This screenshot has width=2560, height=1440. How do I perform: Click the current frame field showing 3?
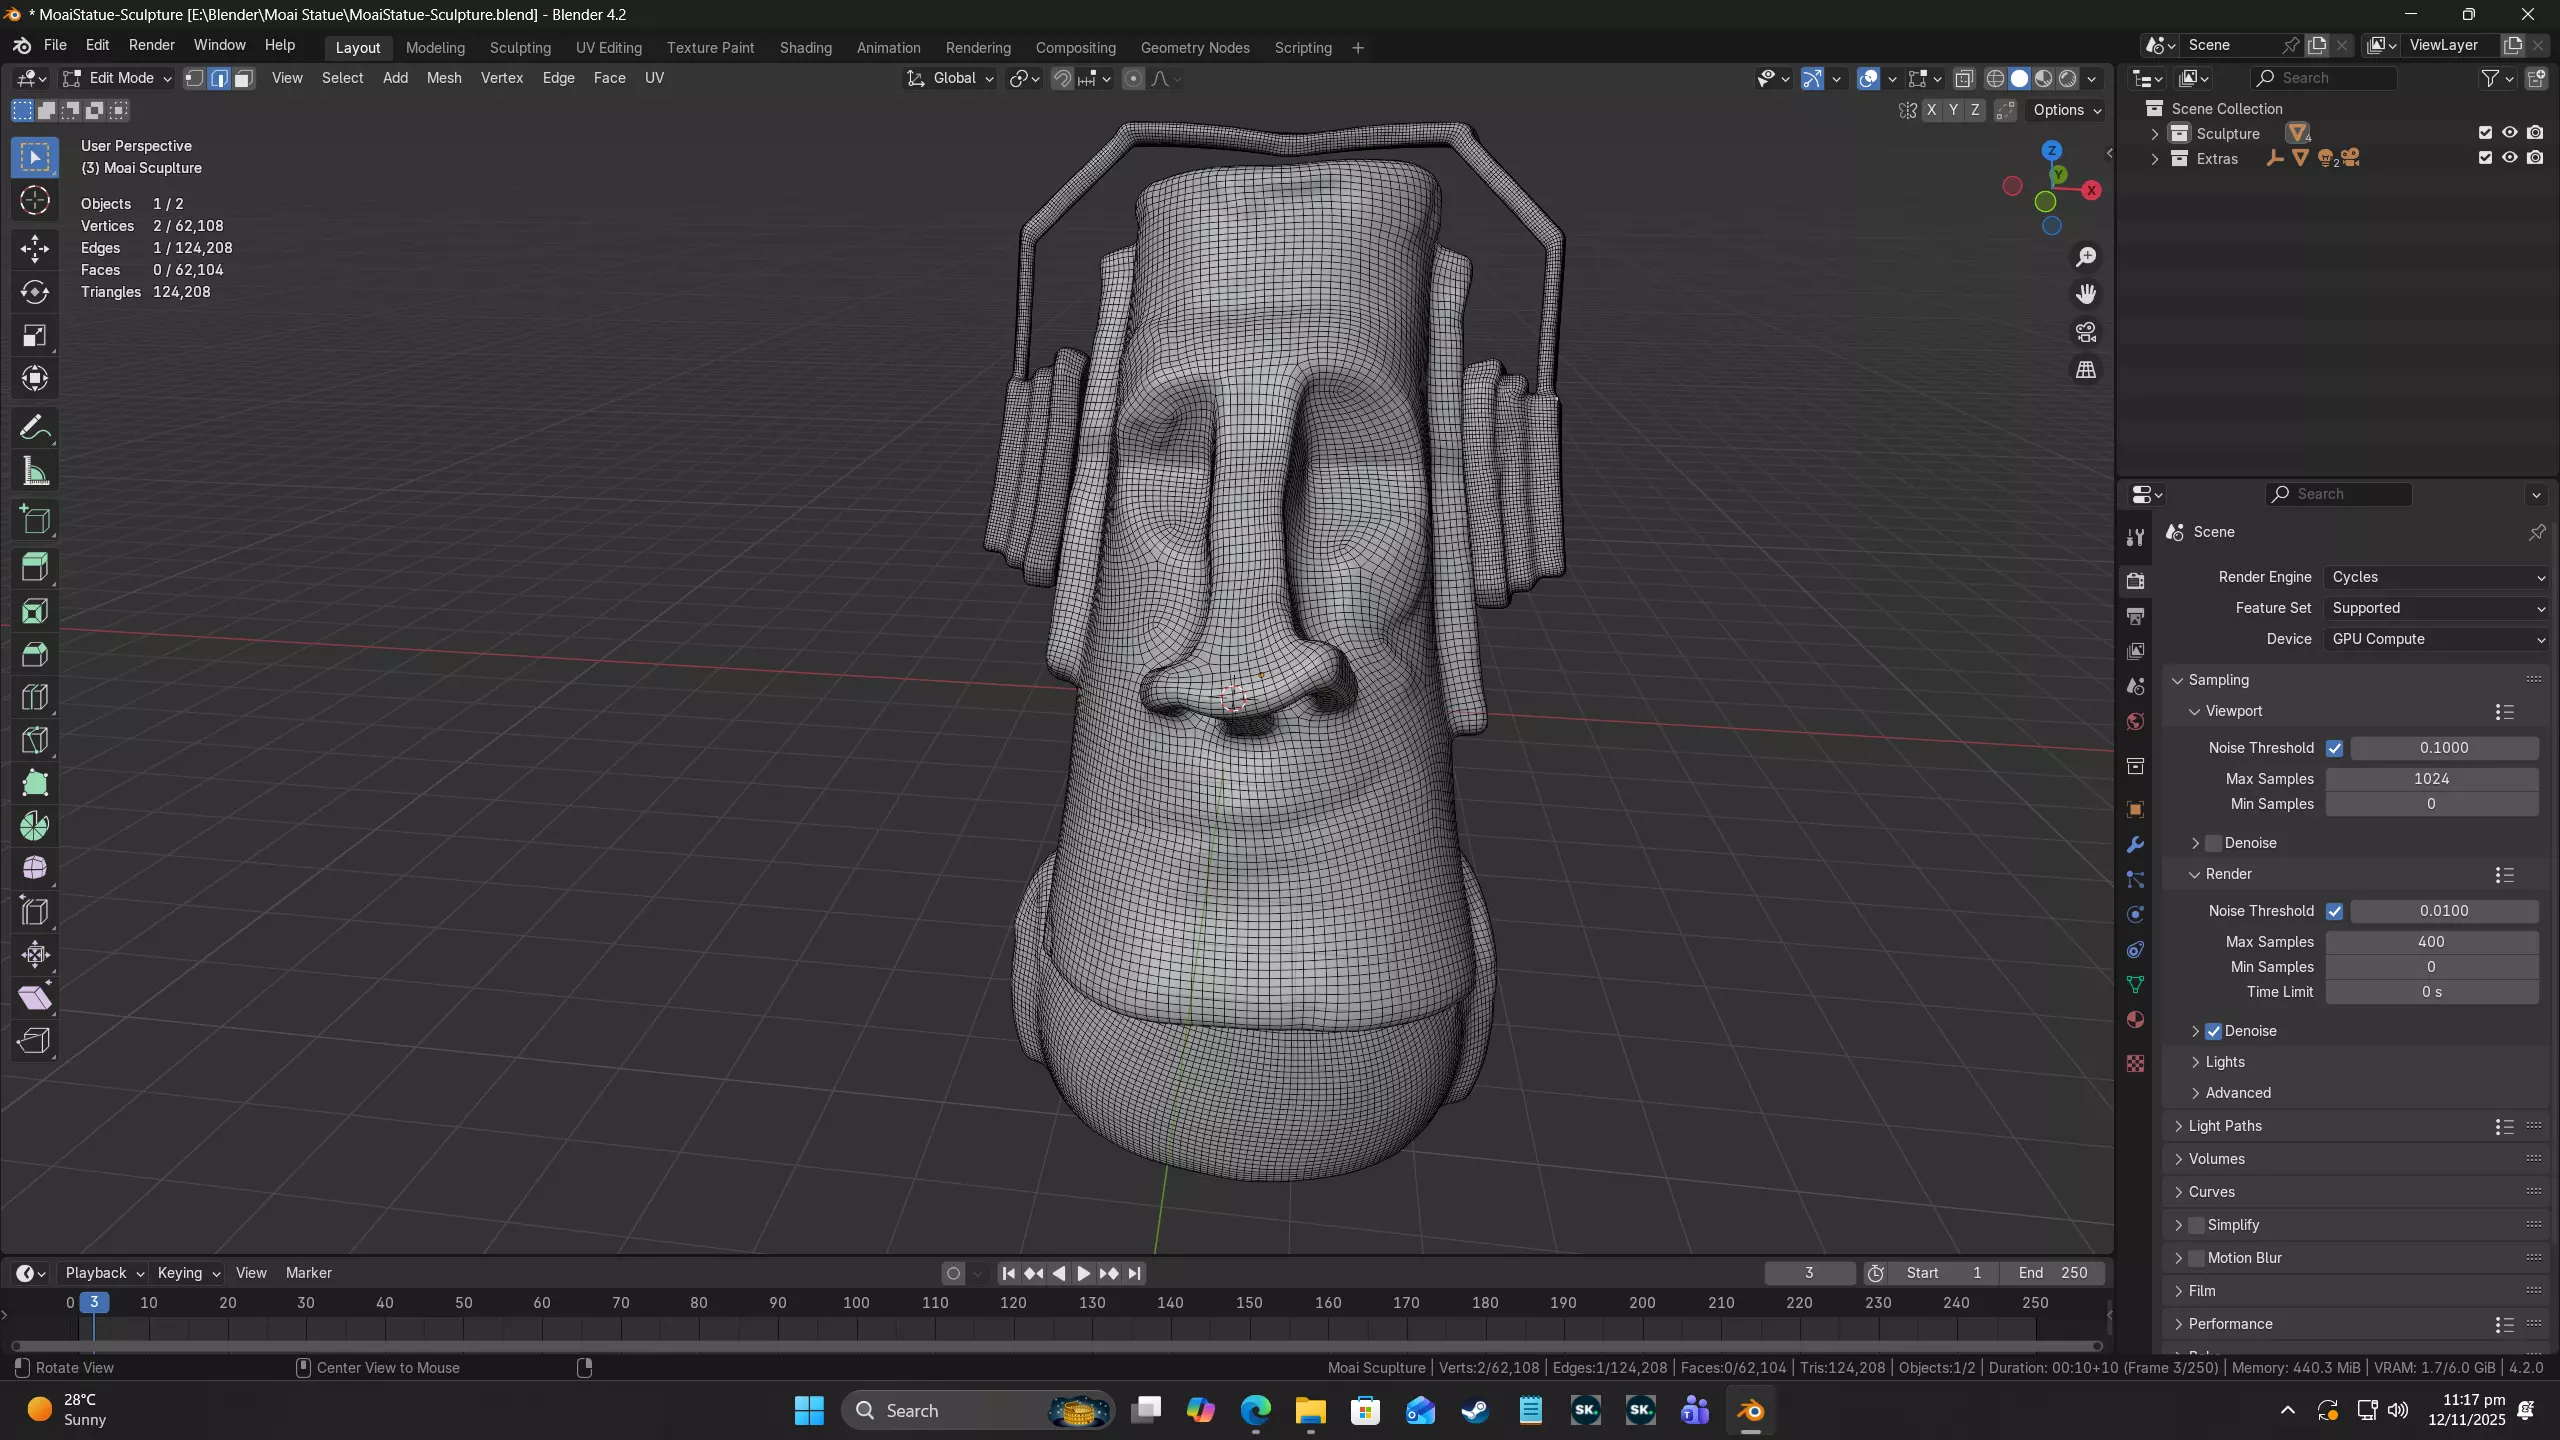(x=1809, y=1273)
